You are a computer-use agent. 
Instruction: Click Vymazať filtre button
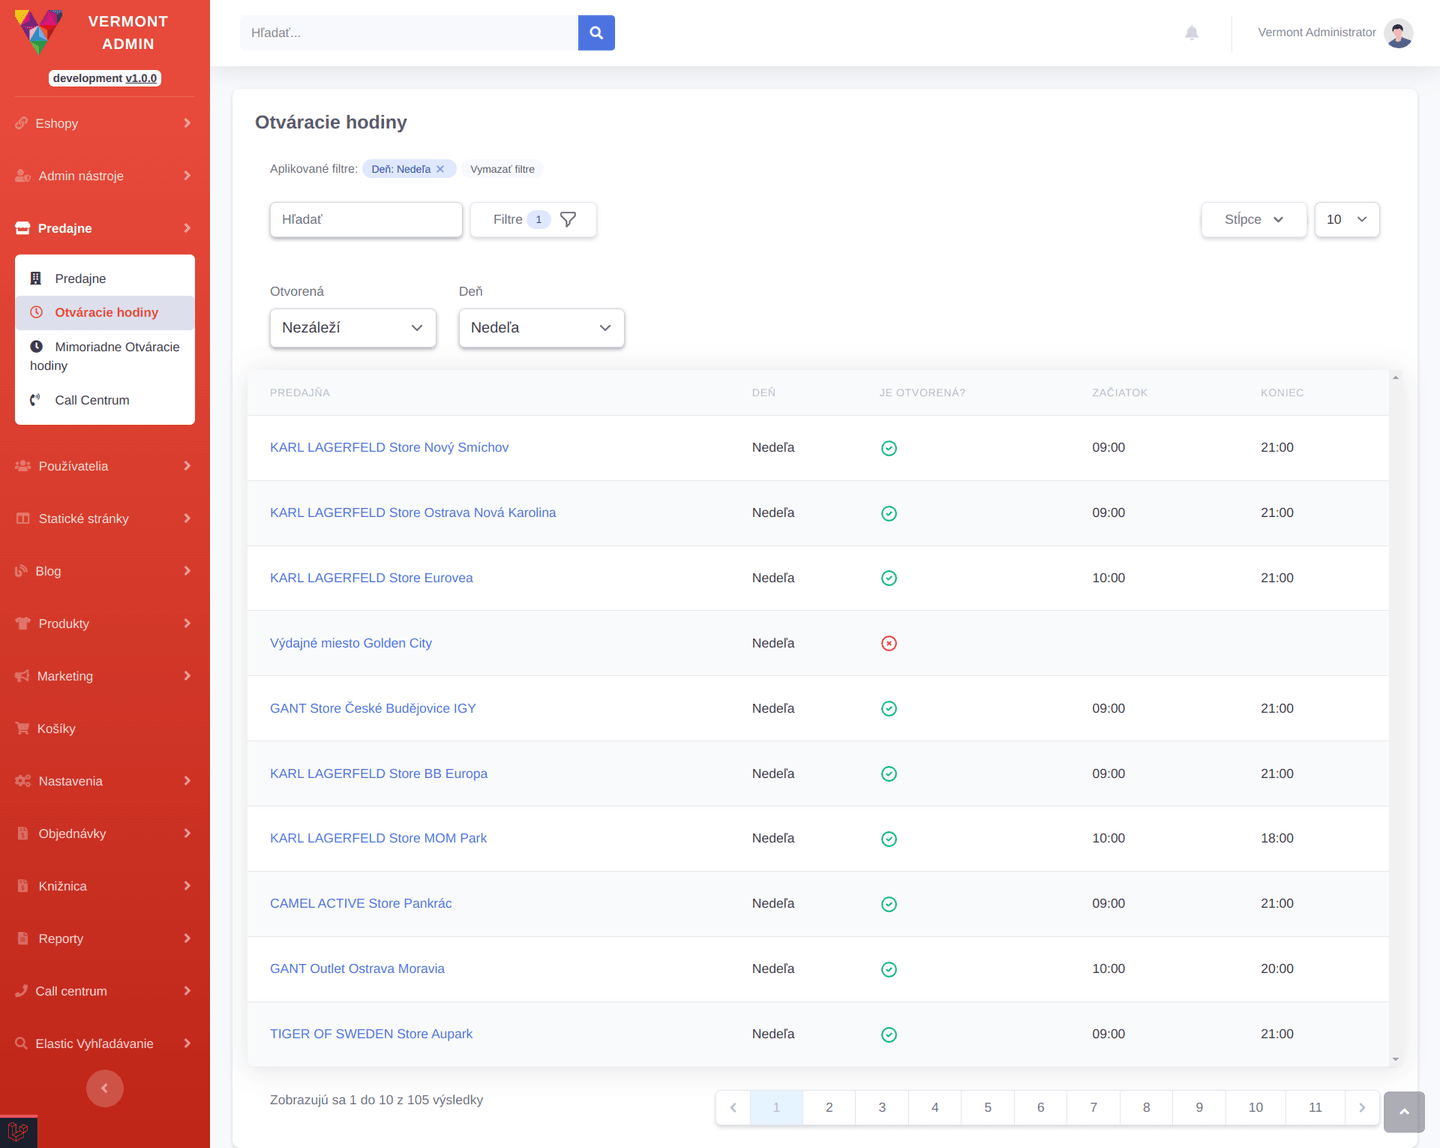[502, 169]
